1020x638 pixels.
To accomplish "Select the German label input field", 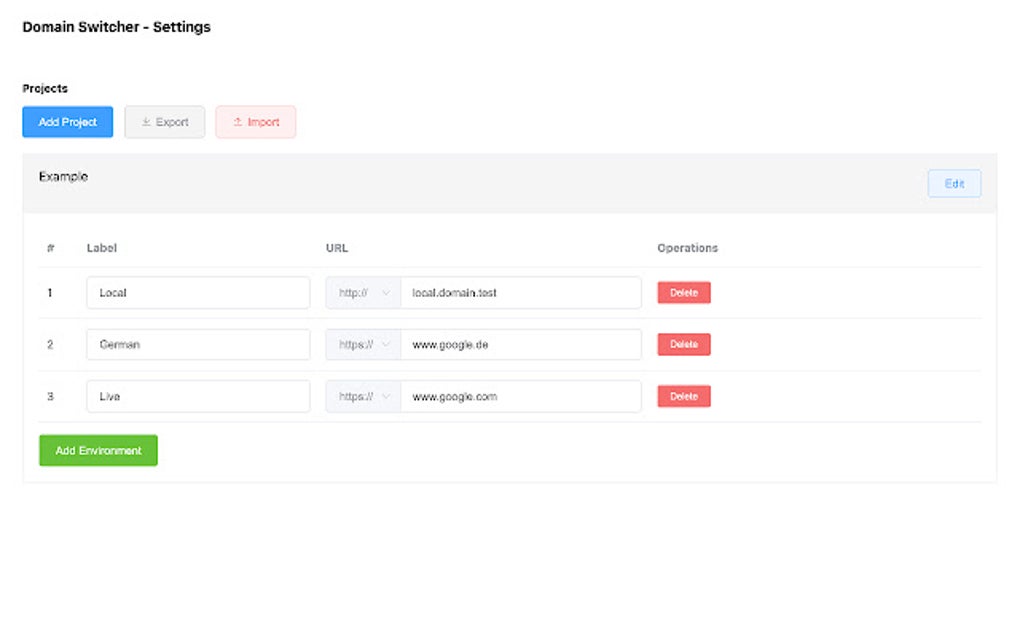I will [197, 344].
